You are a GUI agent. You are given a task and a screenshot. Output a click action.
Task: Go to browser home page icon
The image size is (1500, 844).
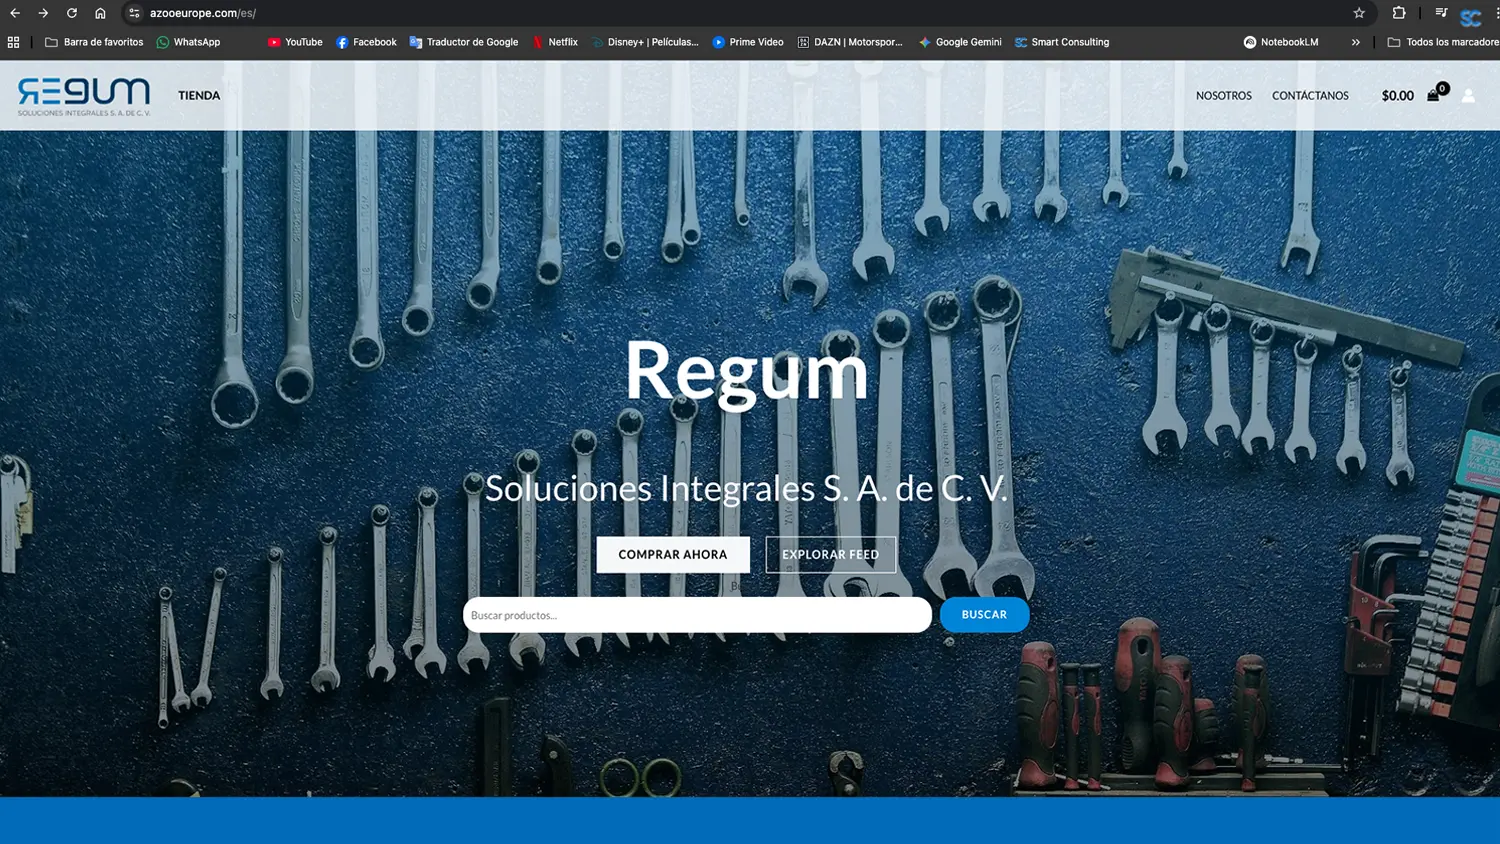click(x=100, y=13)
